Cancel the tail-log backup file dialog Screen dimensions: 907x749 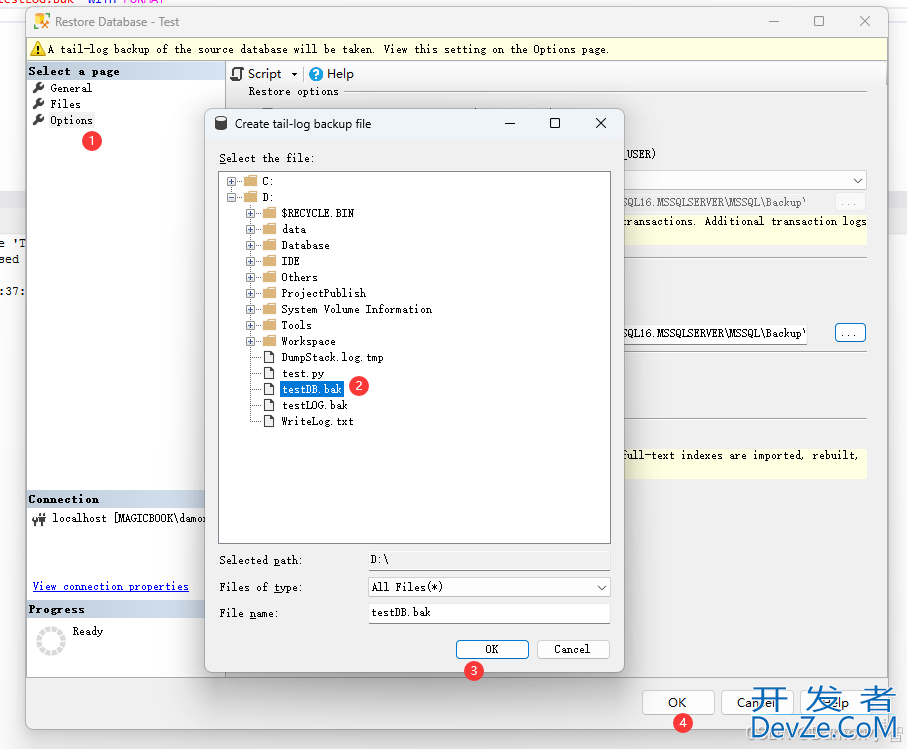click(x=573, y=650)
